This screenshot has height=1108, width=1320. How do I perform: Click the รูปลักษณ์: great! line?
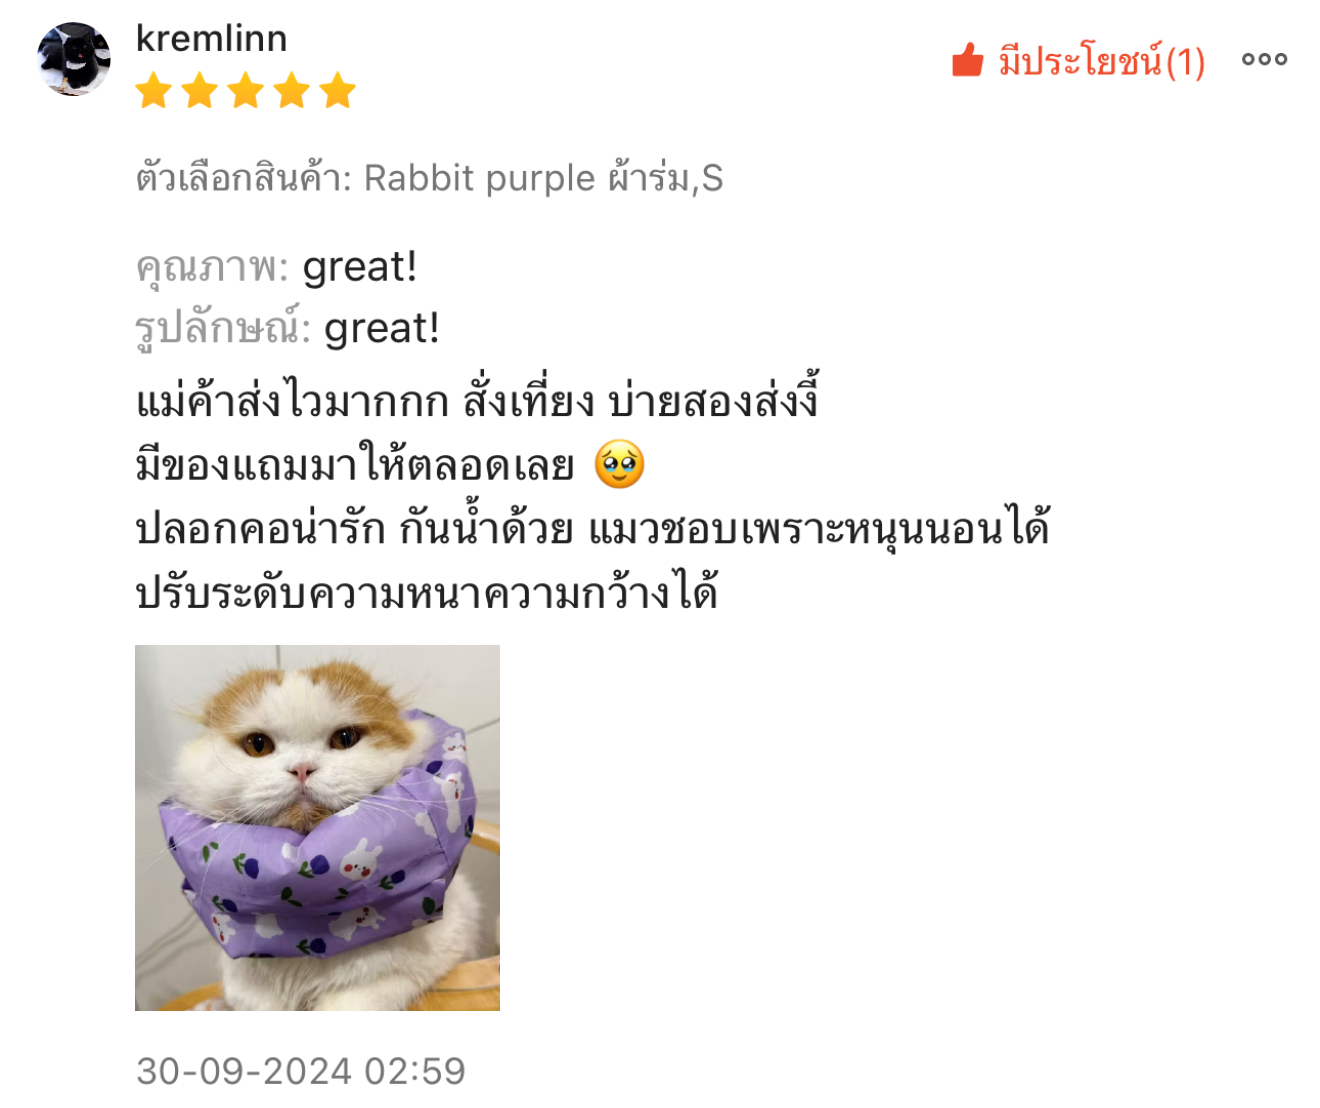287,329
